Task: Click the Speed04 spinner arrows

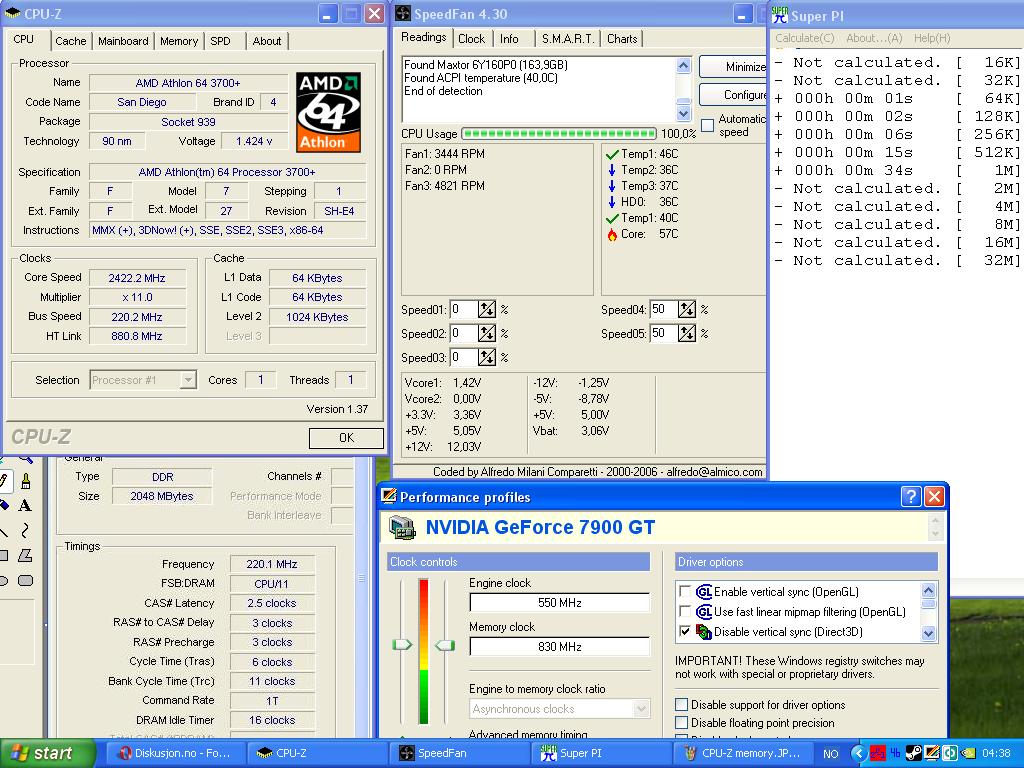Action: pyautogui.click(x=686, y=310)
